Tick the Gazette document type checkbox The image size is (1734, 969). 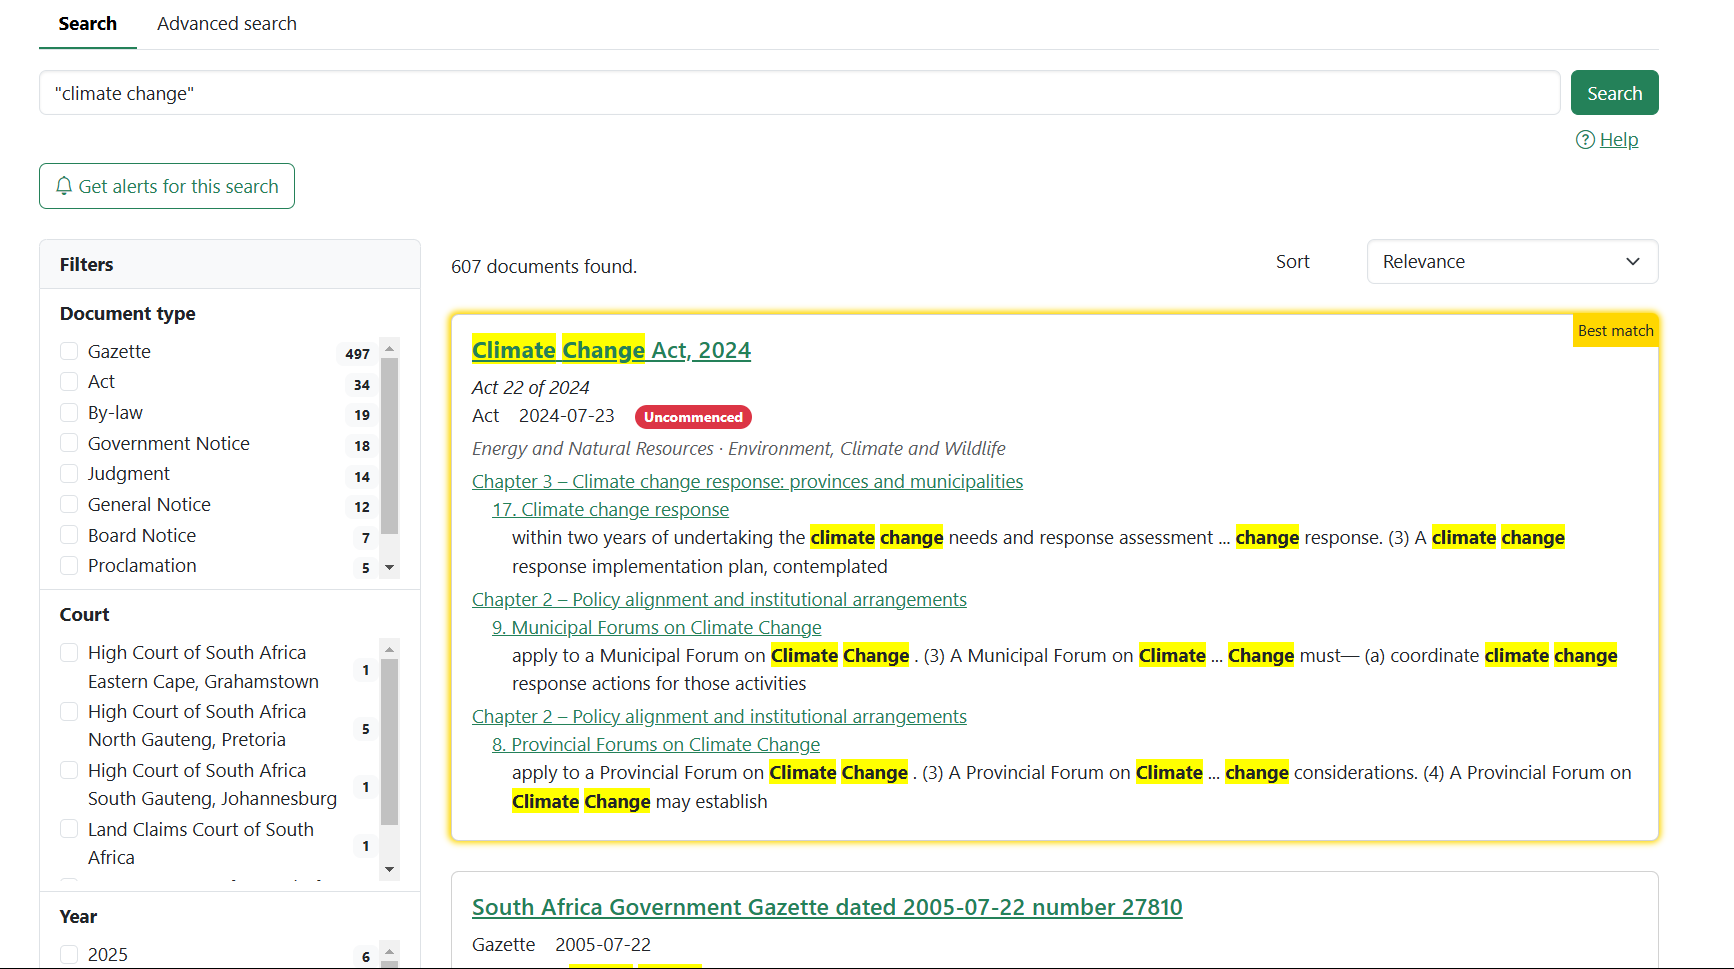click(69, 351)
